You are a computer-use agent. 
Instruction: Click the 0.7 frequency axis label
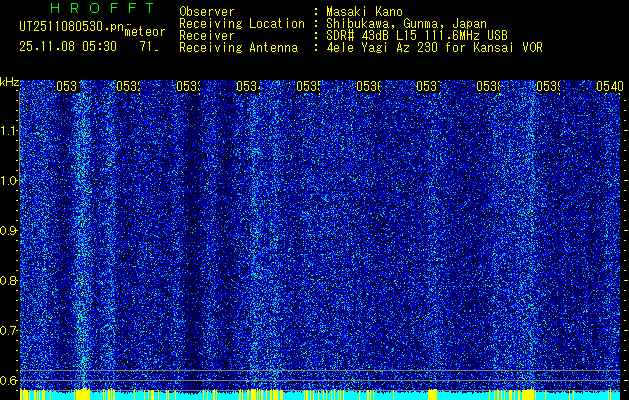coord(9,330)
